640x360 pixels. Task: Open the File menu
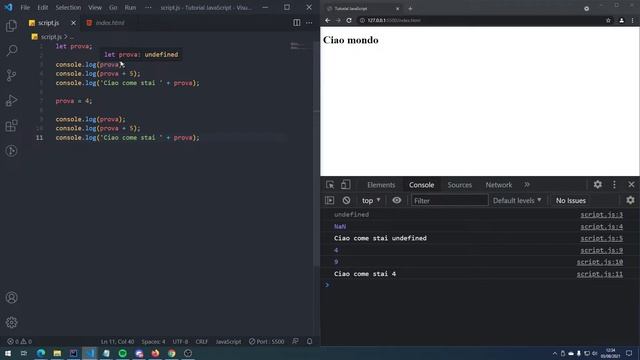25,7
